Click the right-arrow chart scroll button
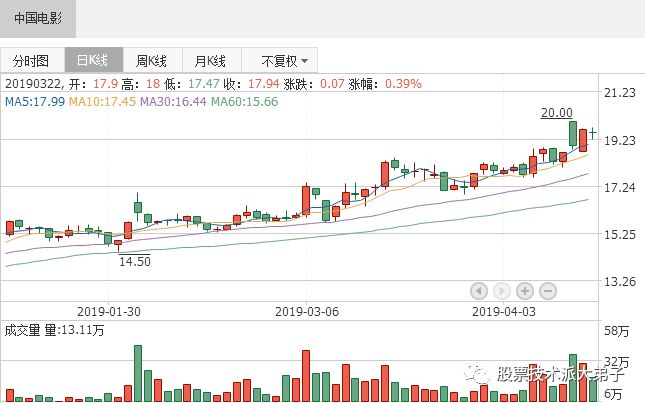 click(502, 291)
